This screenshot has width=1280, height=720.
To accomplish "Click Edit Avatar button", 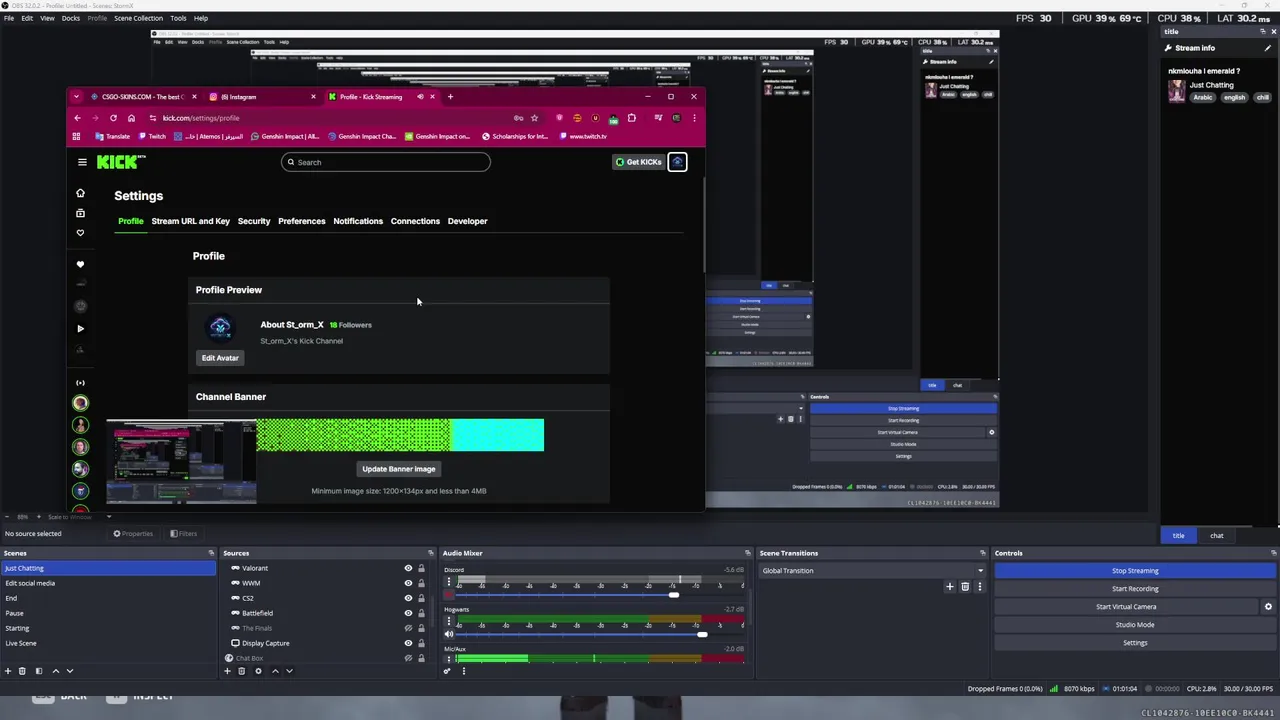I will (220, 358).
